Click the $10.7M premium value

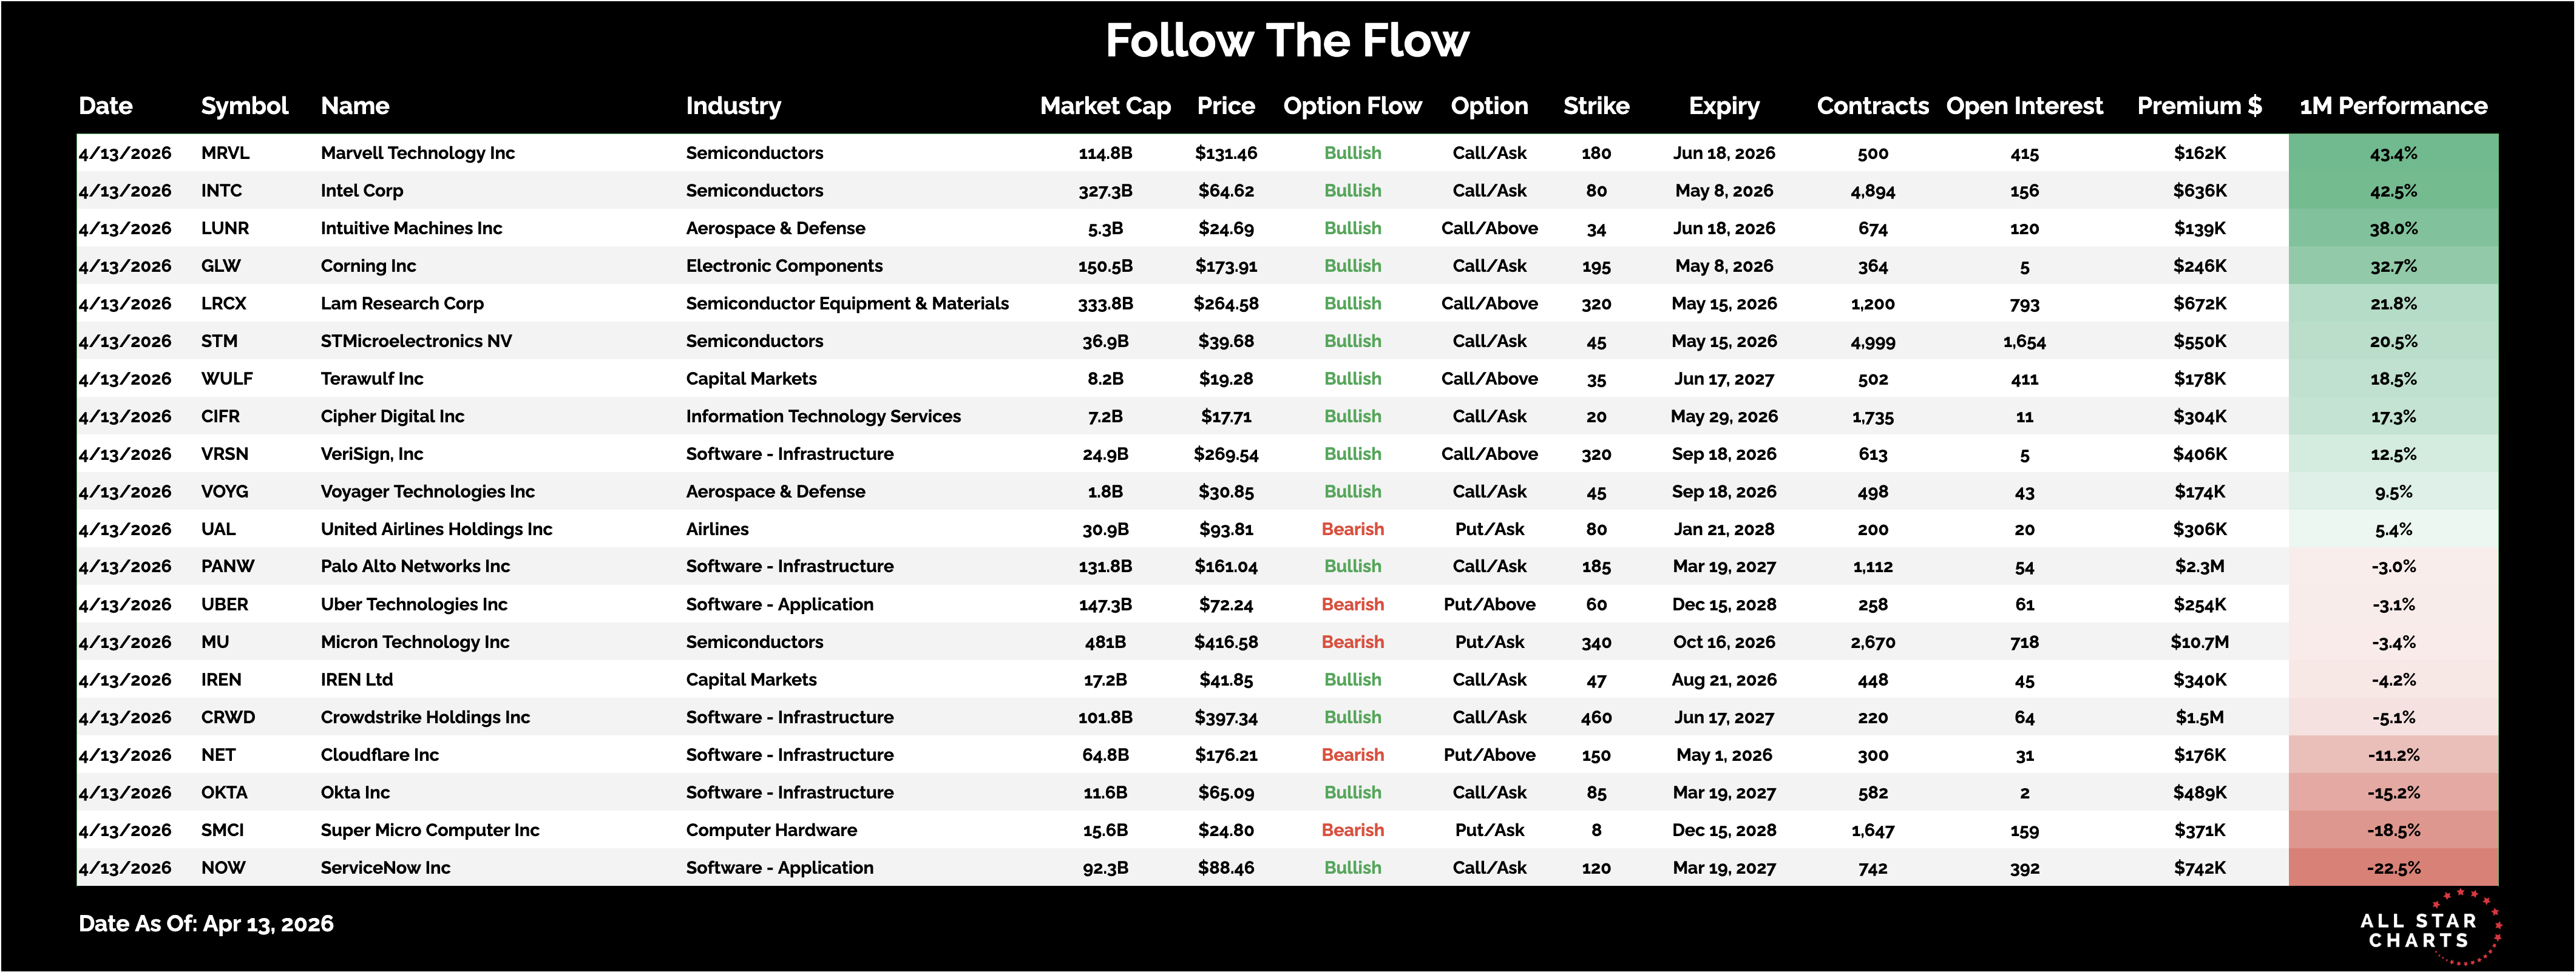(2199, 642)
